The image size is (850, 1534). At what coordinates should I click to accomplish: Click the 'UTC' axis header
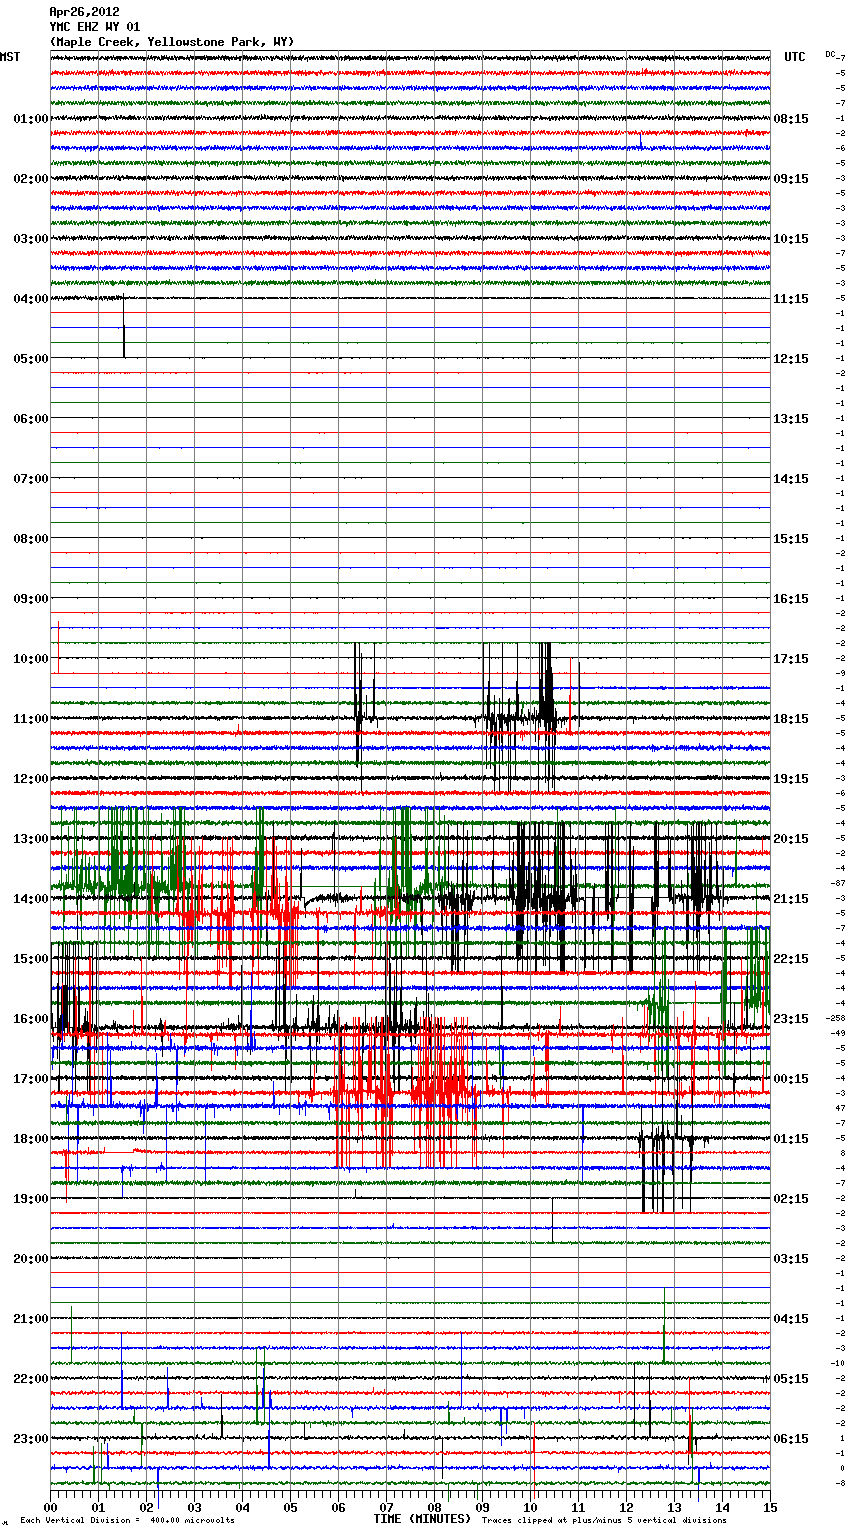coord(795,57)
